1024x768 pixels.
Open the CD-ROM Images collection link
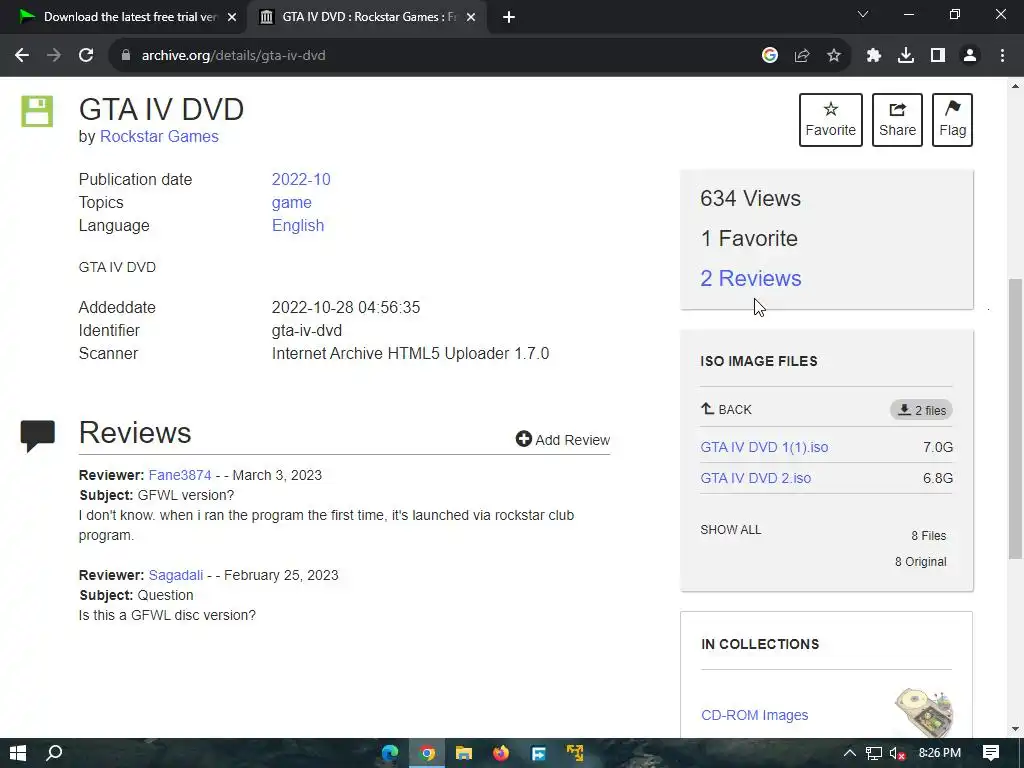point(754,715)
